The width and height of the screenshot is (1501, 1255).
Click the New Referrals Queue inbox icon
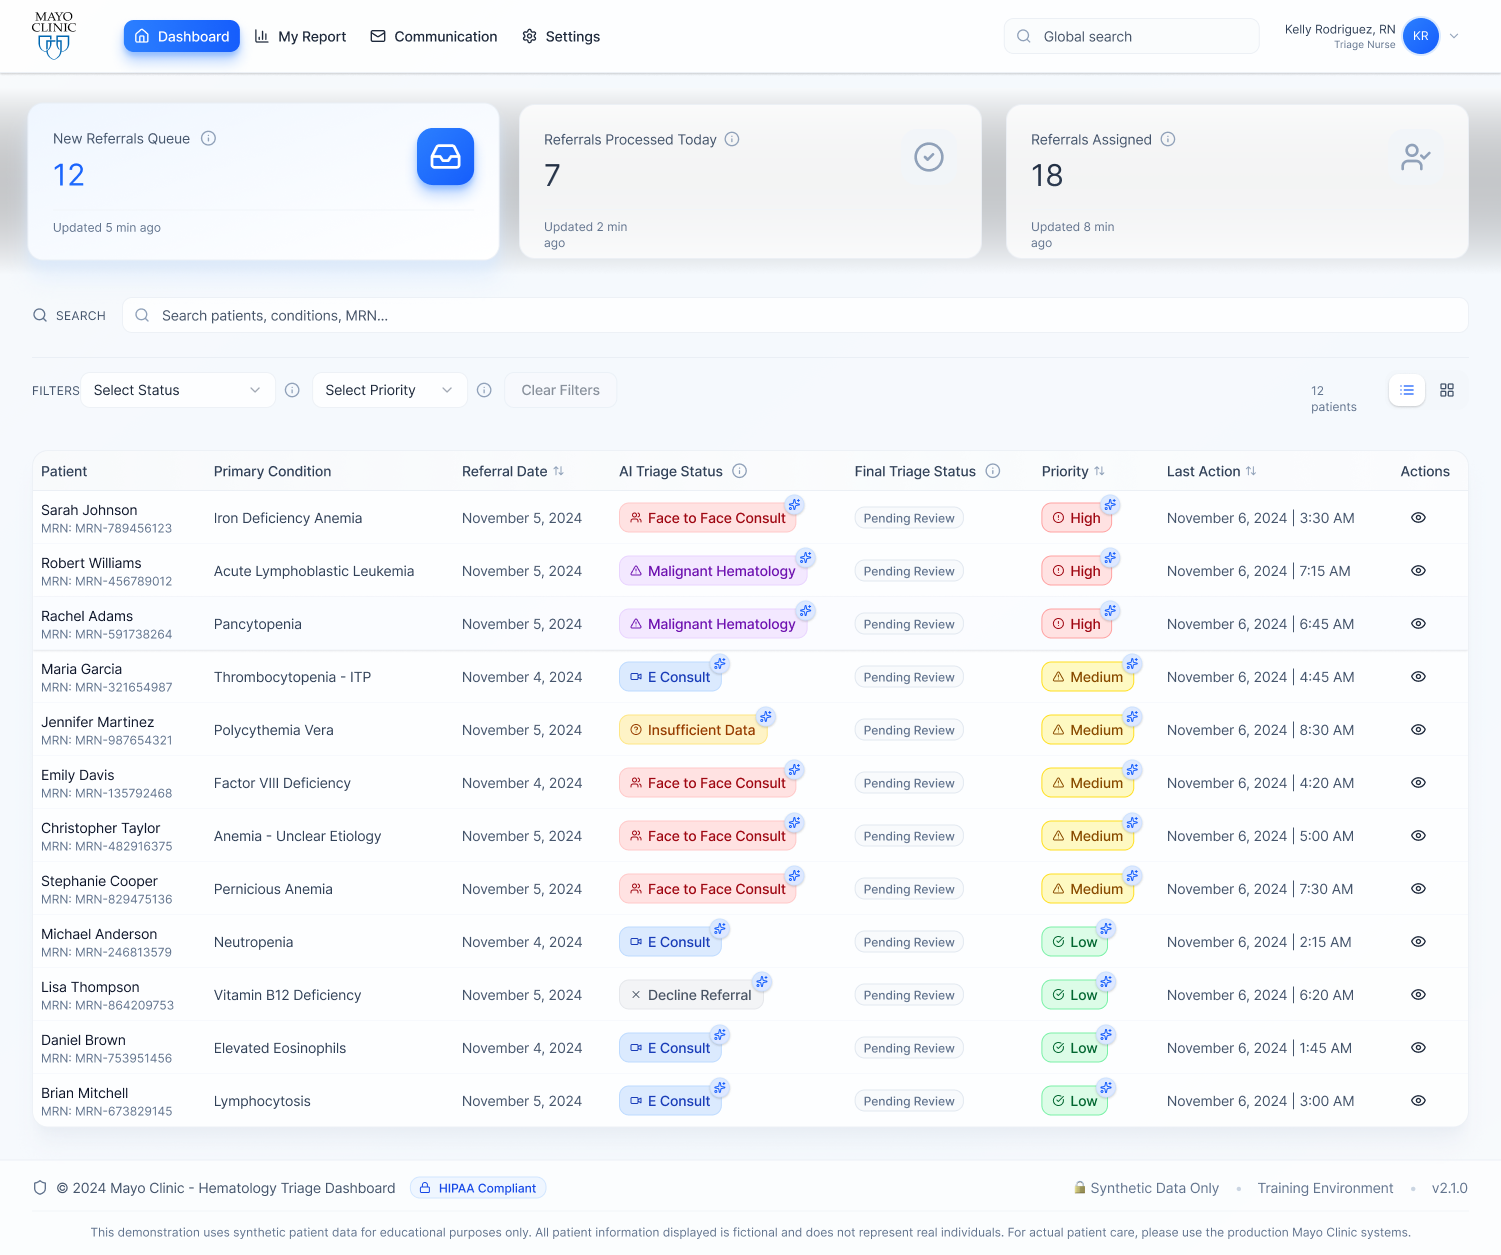(445, 157)
